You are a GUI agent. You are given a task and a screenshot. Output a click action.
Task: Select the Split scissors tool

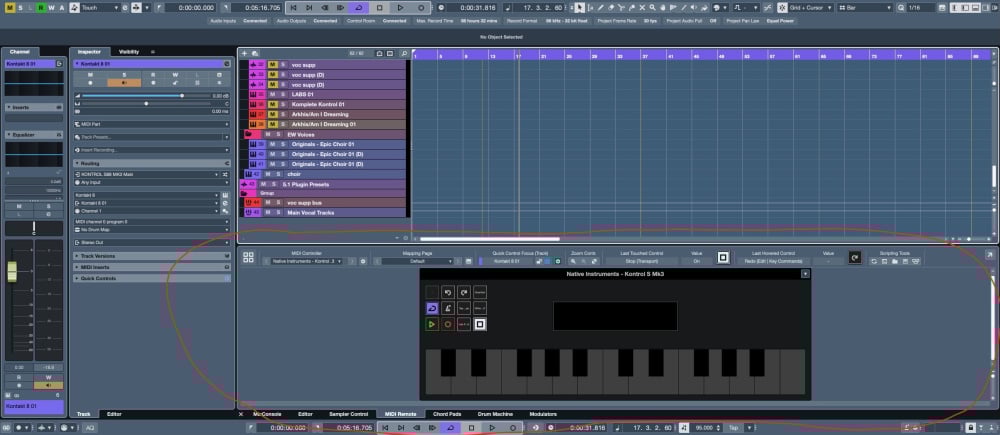click(621, 8)
